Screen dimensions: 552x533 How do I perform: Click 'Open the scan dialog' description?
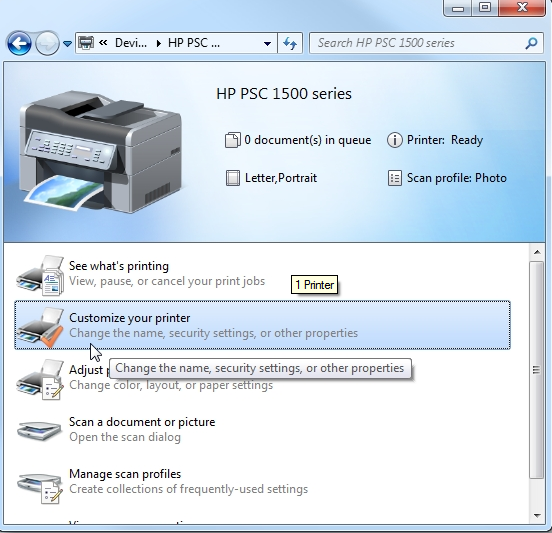click(125, 437)
